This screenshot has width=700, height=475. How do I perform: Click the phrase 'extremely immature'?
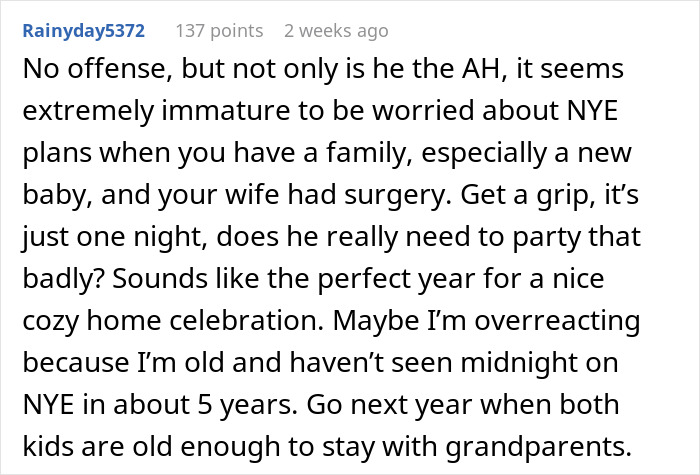(156, 111)
